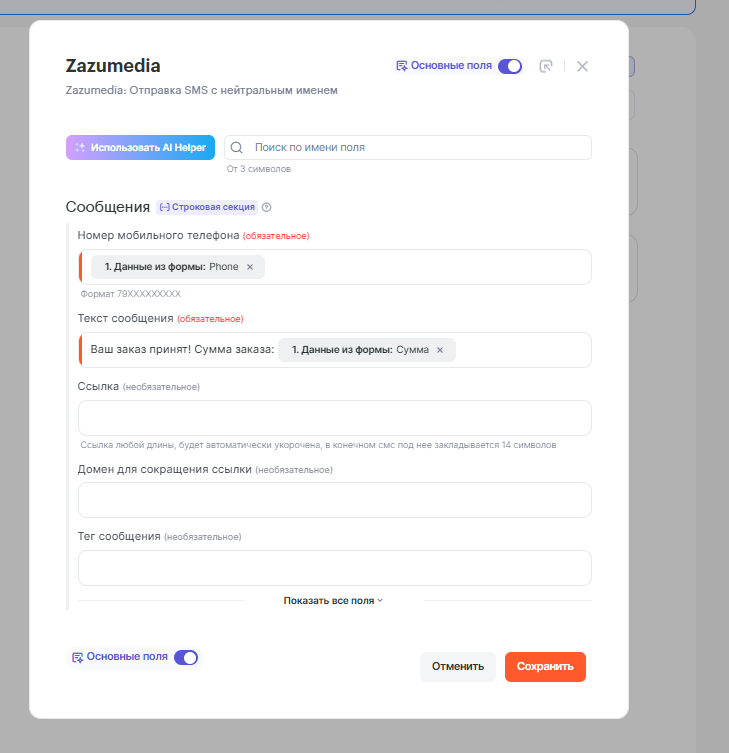Click the magnifier icon in the search box

point(237,148)
